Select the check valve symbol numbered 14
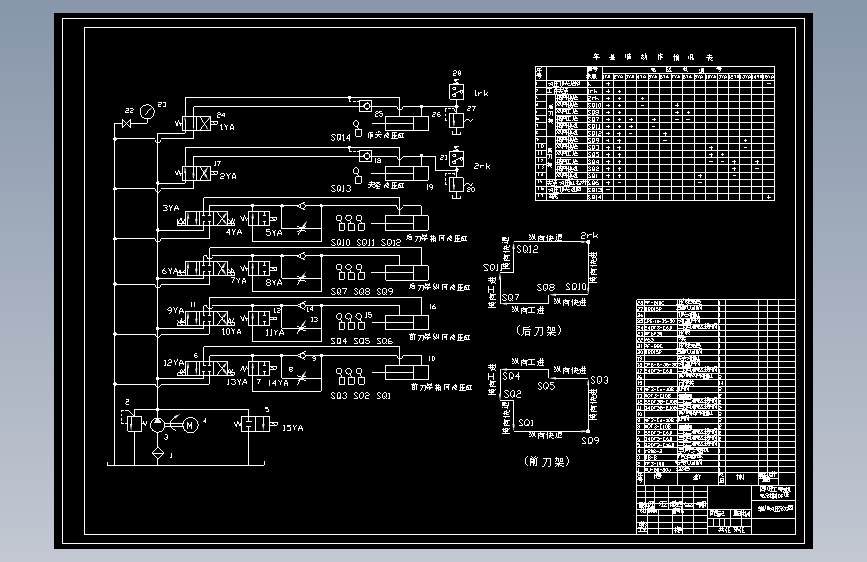867x562 pixels. 301,305
